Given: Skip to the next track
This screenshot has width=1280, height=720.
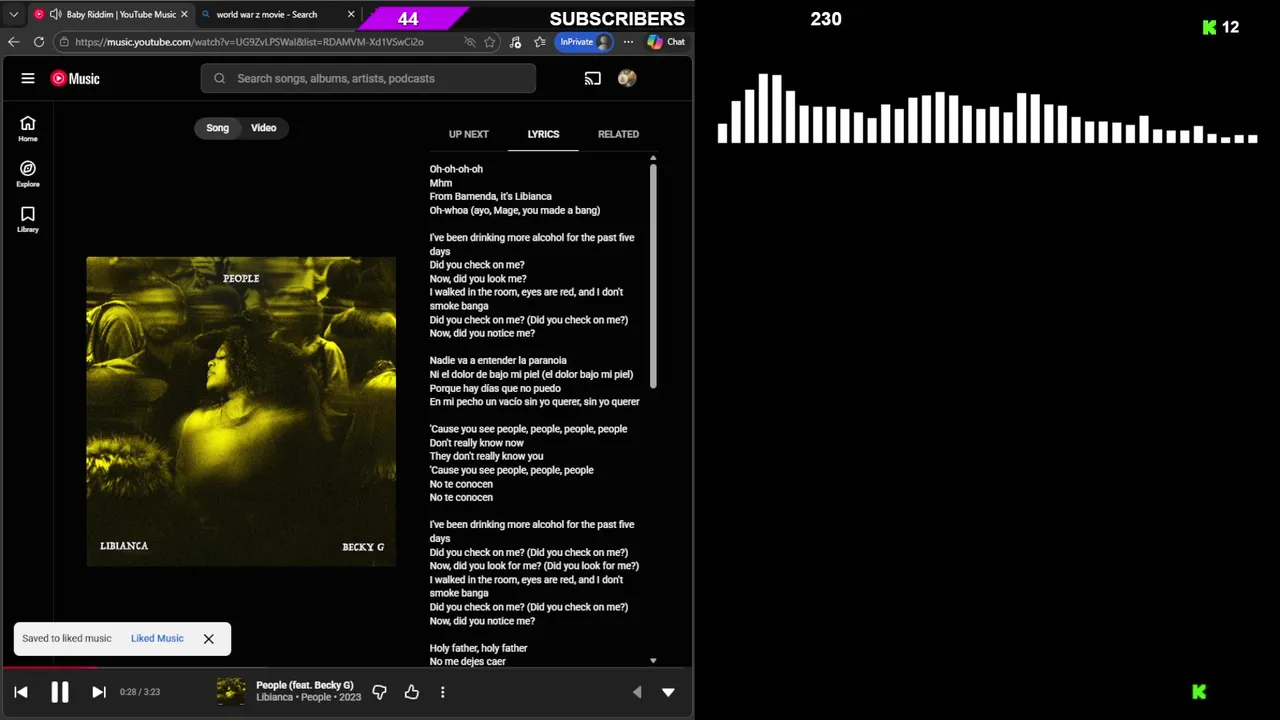Looking at the screenshot, I should 99,692.
